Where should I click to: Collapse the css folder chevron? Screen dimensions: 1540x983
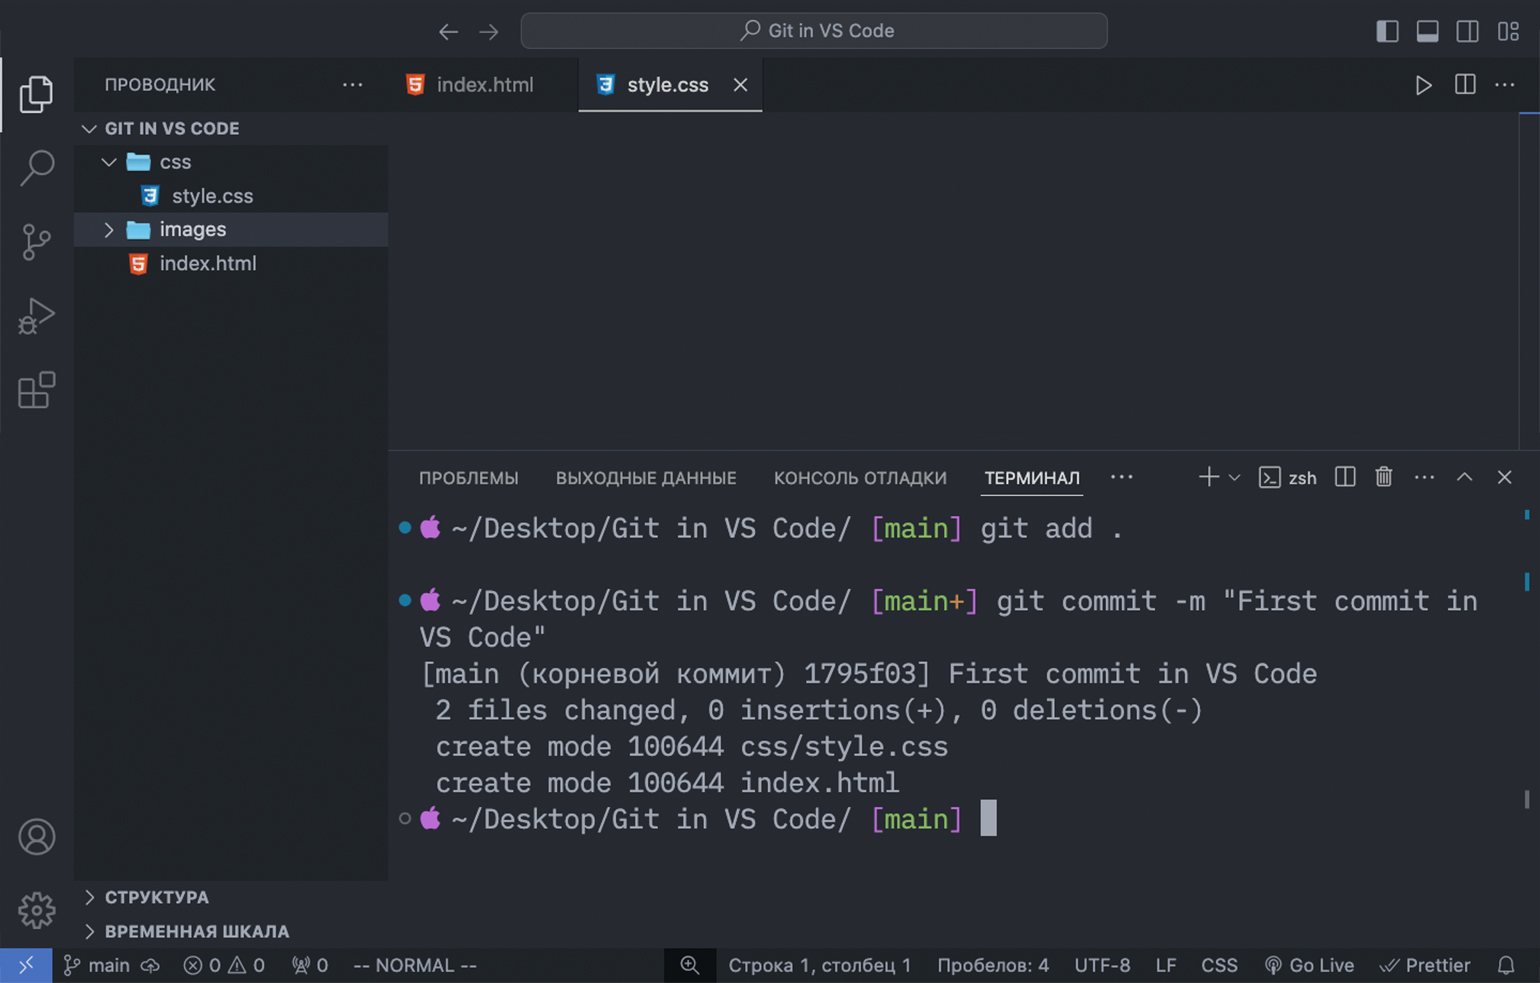click(109, 162)
